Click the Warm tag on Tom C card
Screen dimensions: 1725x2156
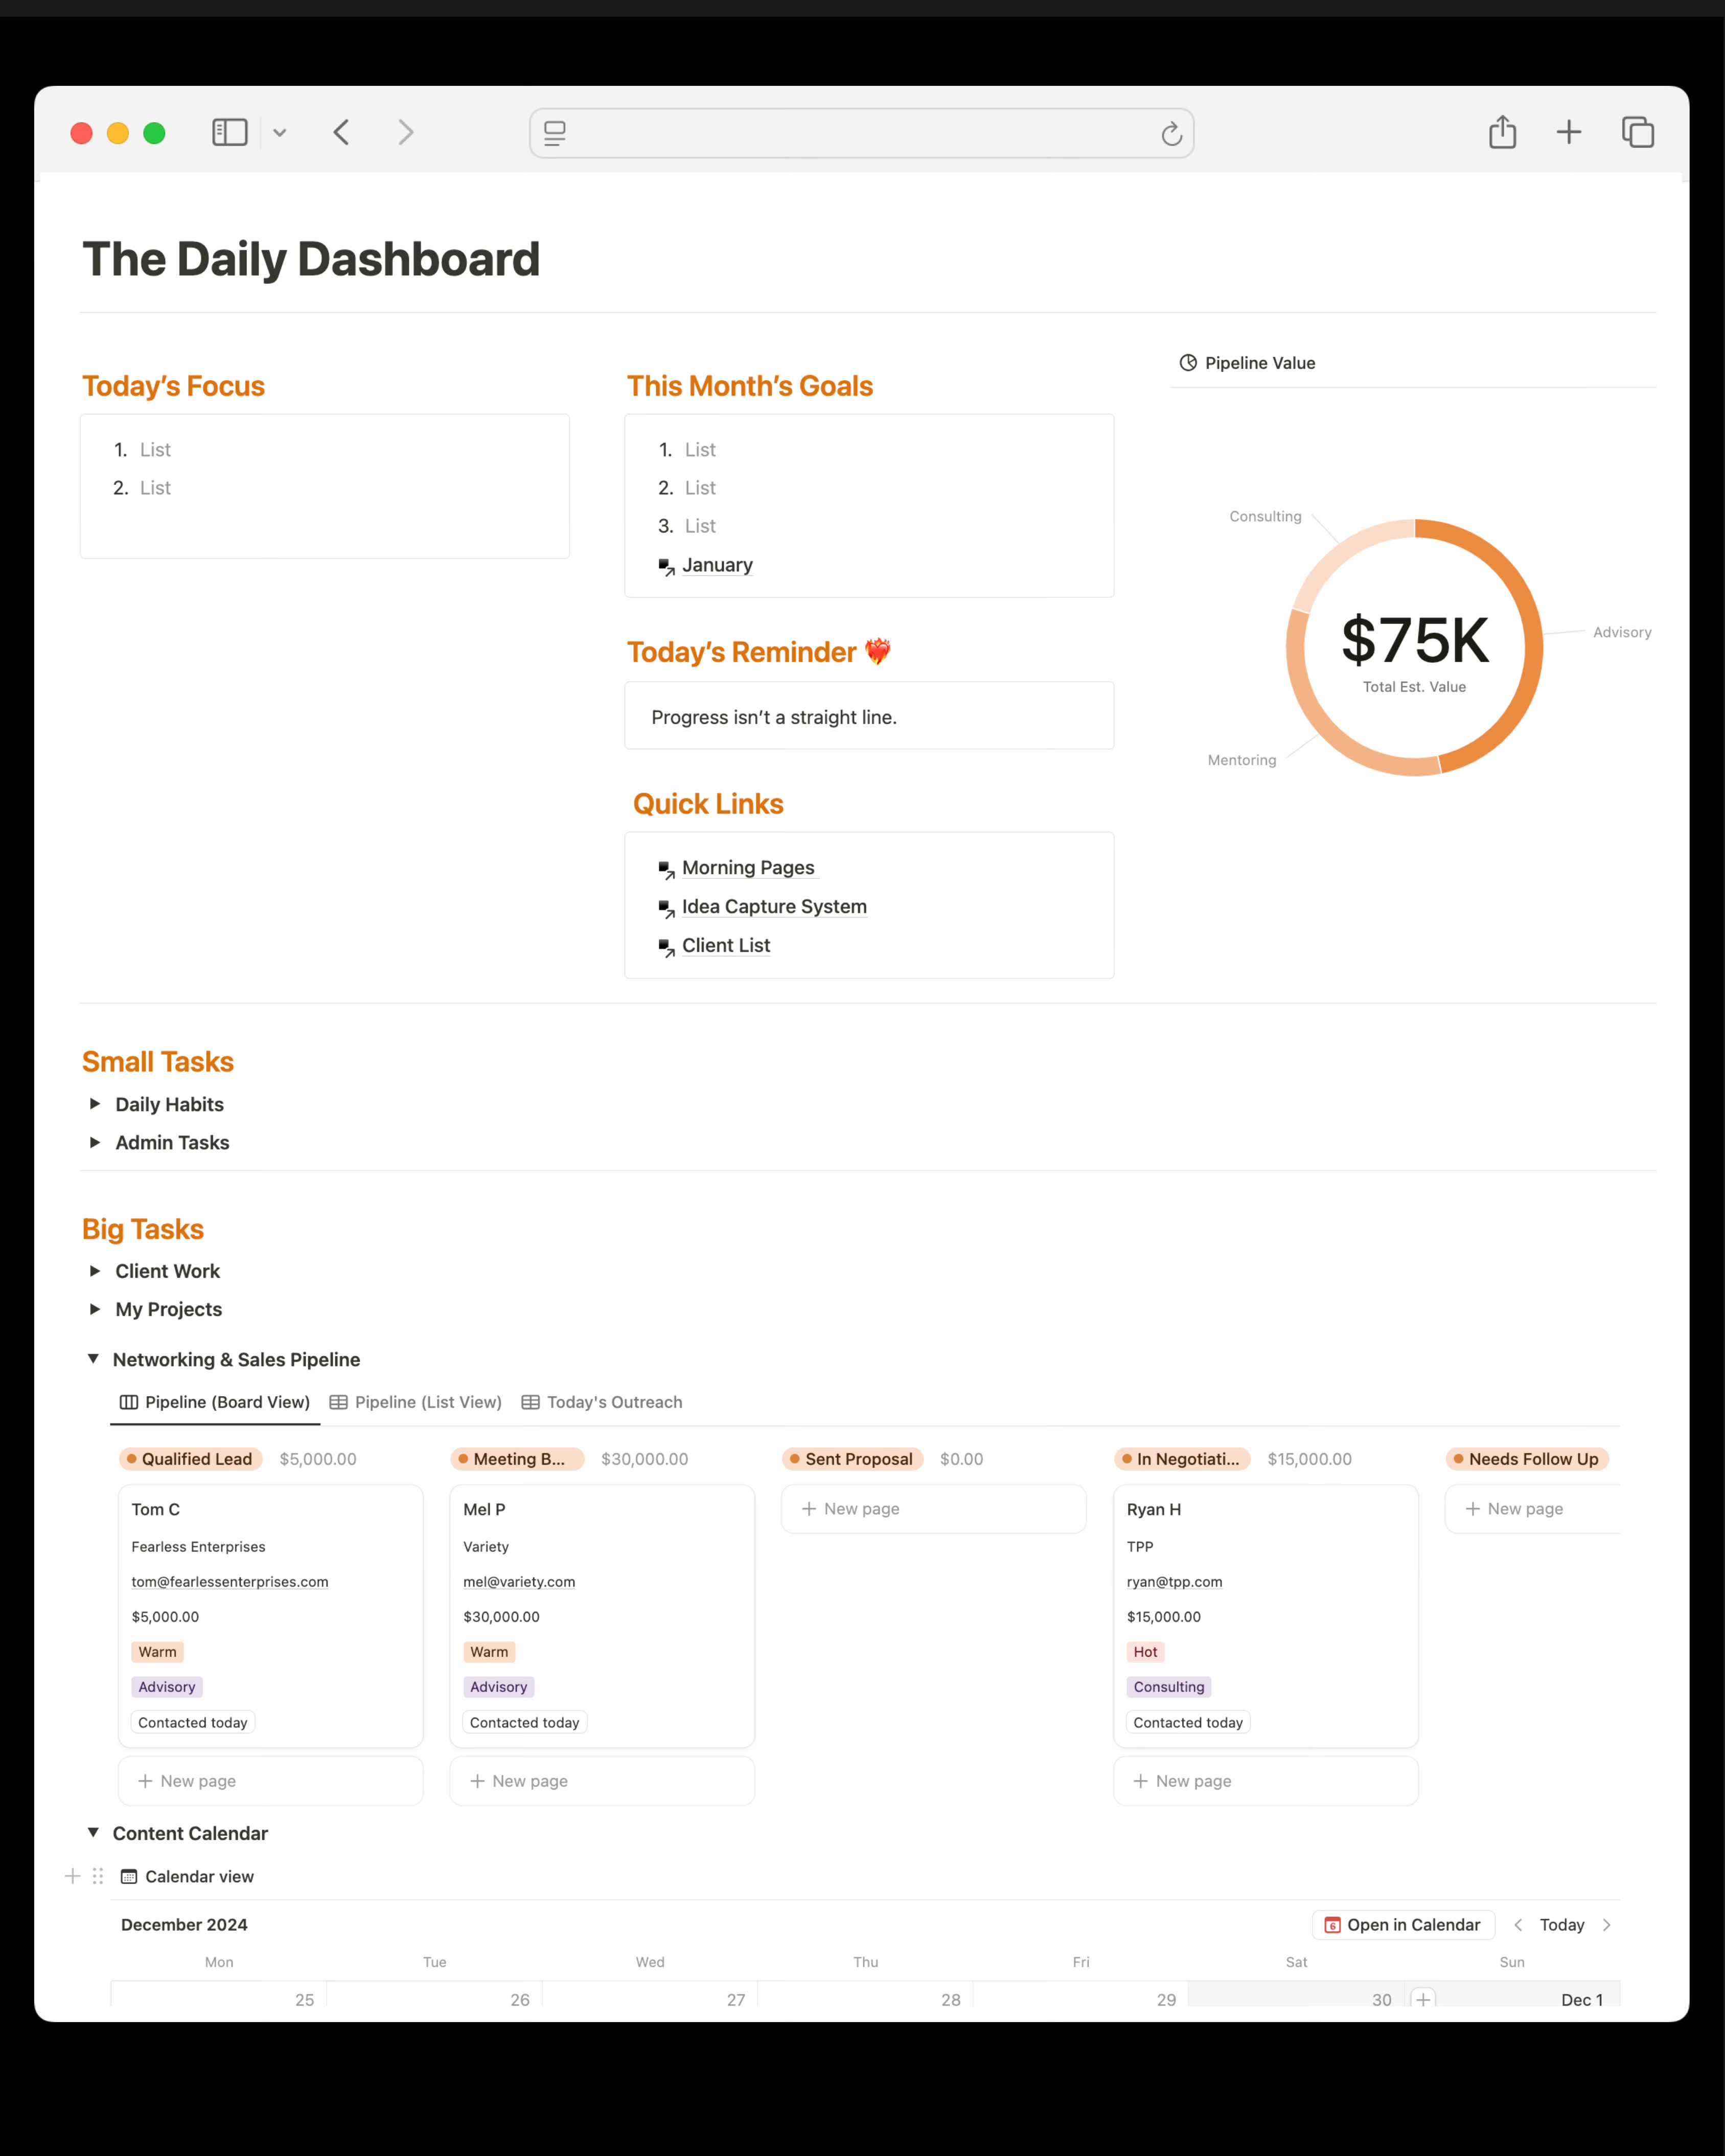point(157,1652)
